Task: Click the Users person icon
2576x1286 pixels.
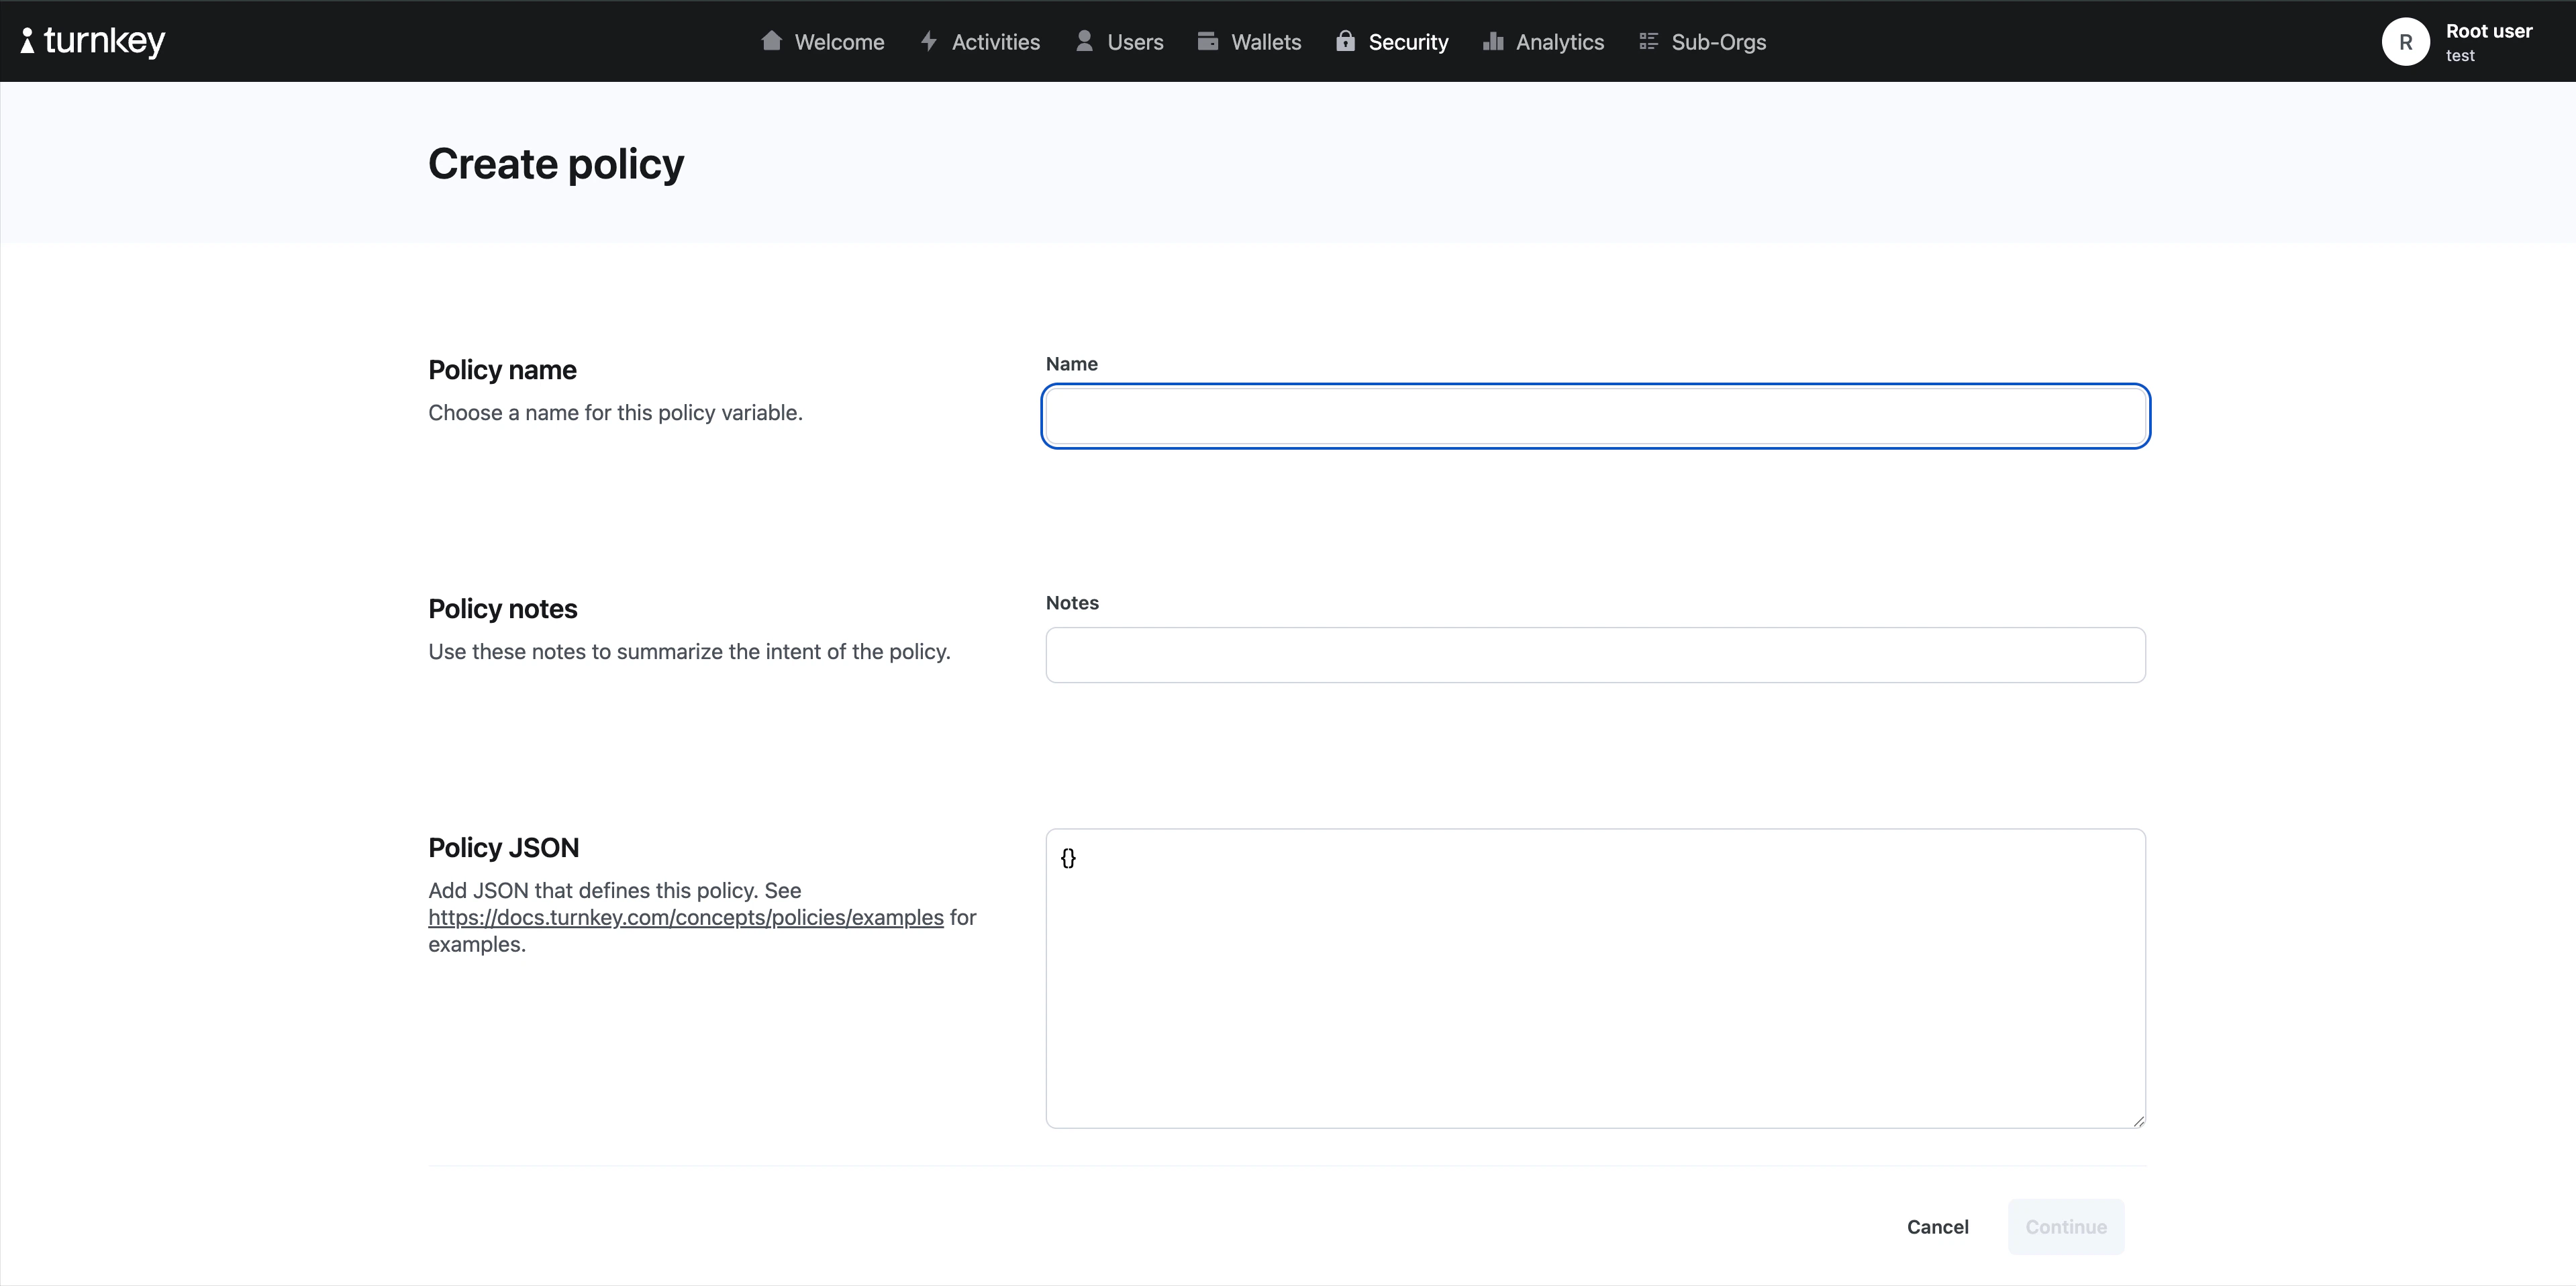Action: (x=1084, y=41)
